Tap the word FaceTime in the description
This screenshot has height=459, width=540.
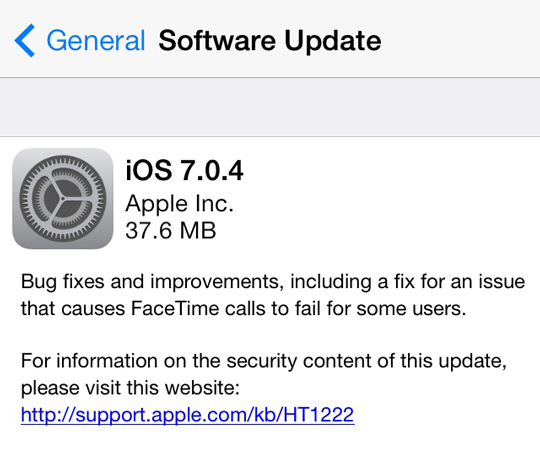click(x=175, y=308)
